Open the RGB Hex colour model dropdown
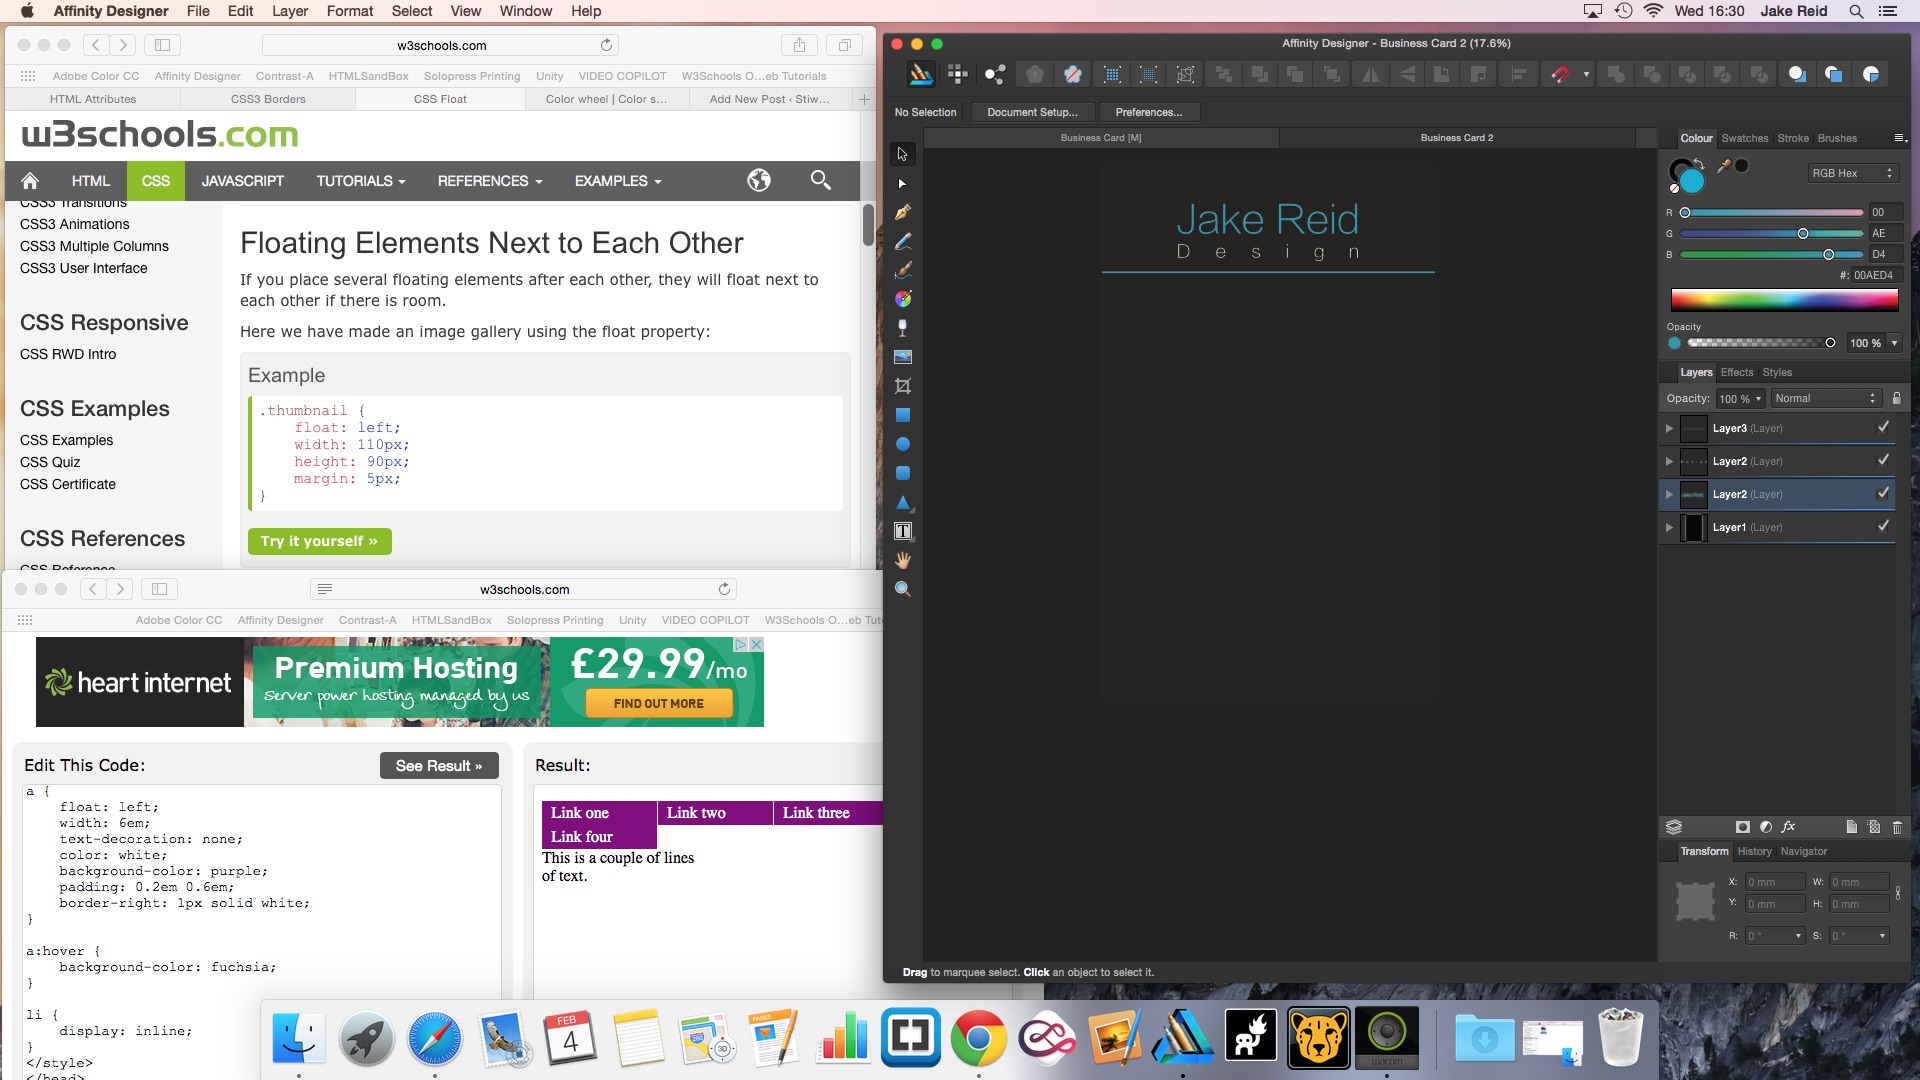The image size is (1920, 1080). [1852, 173]
